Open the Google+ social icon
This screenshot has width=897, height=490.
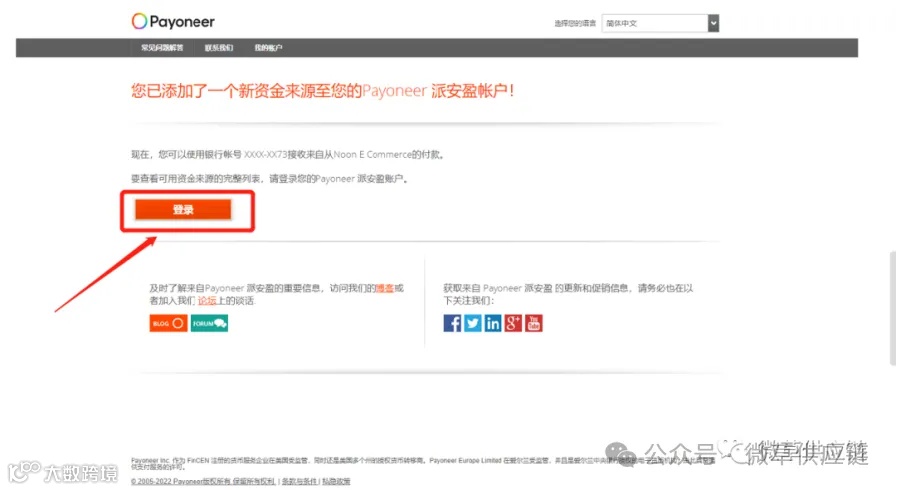(x=513, y=323)
